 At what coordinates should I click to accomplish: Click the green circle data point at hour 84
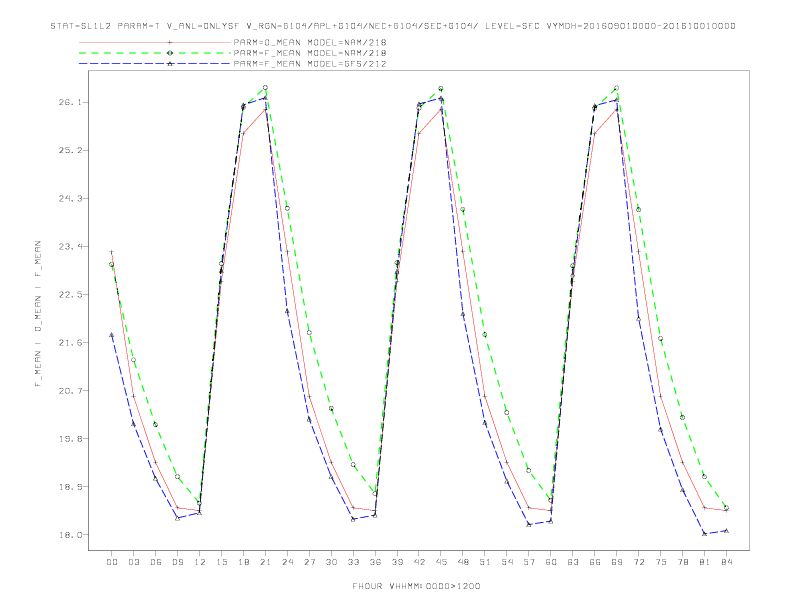[726, 507]
